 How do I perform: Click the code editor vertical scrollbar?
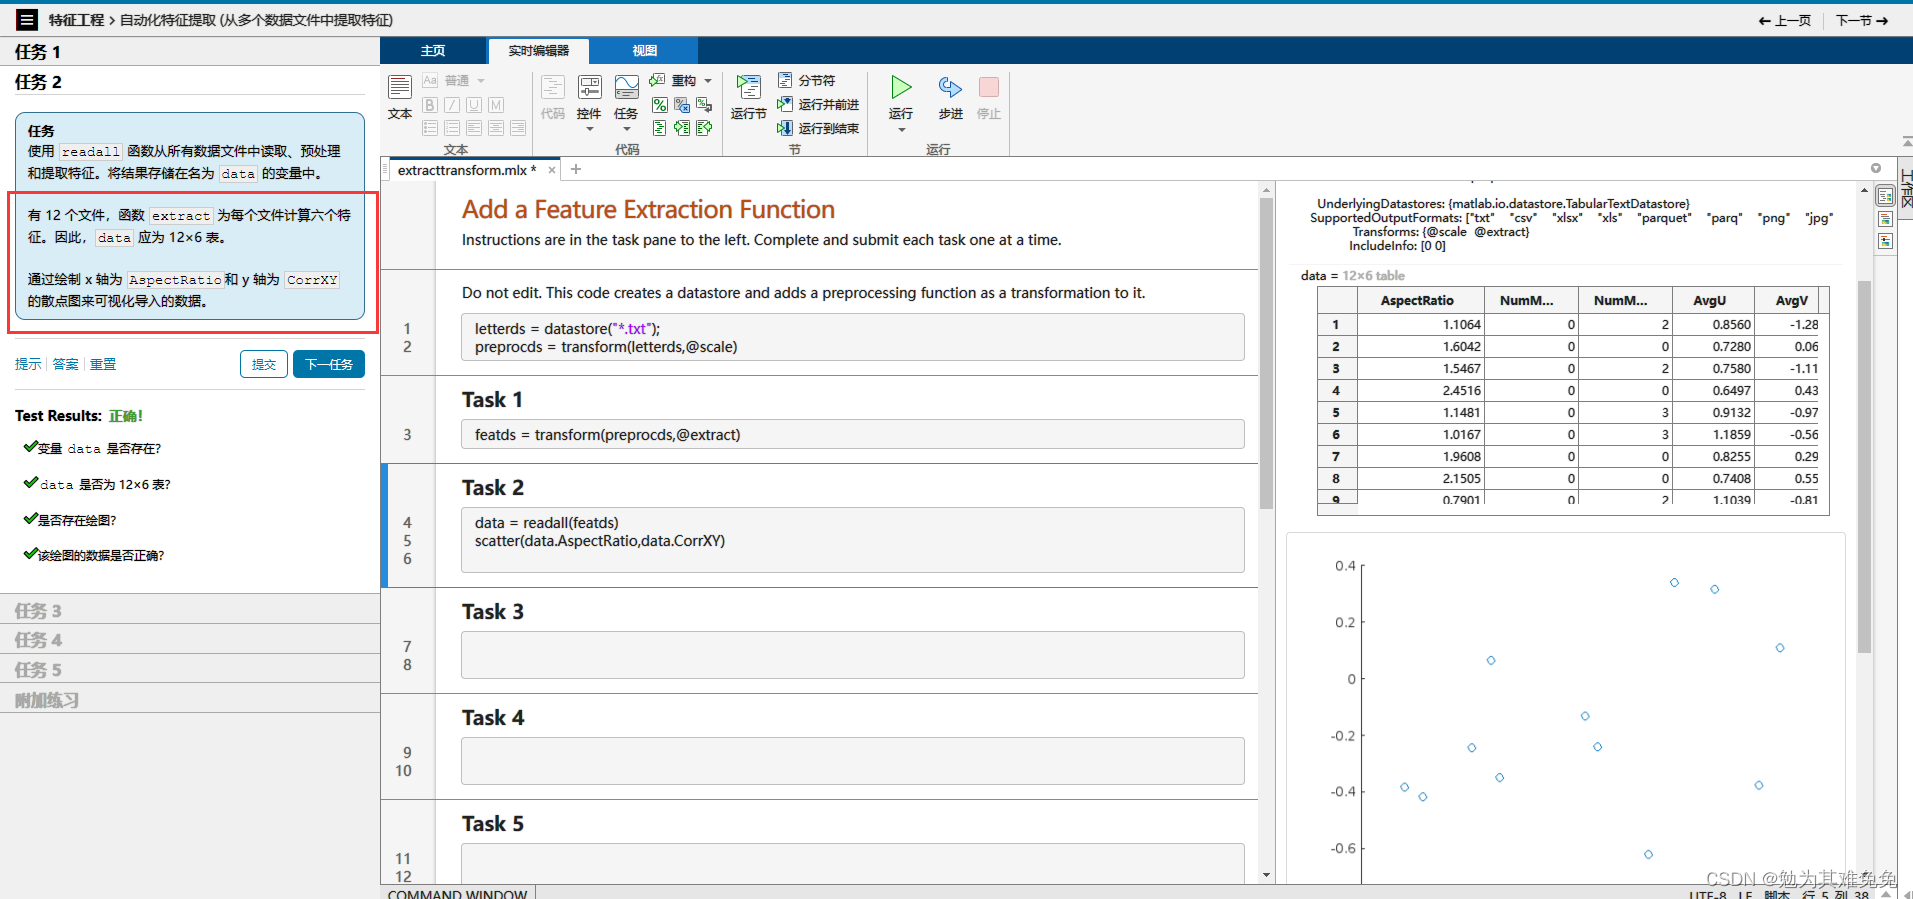[1266, 354]
